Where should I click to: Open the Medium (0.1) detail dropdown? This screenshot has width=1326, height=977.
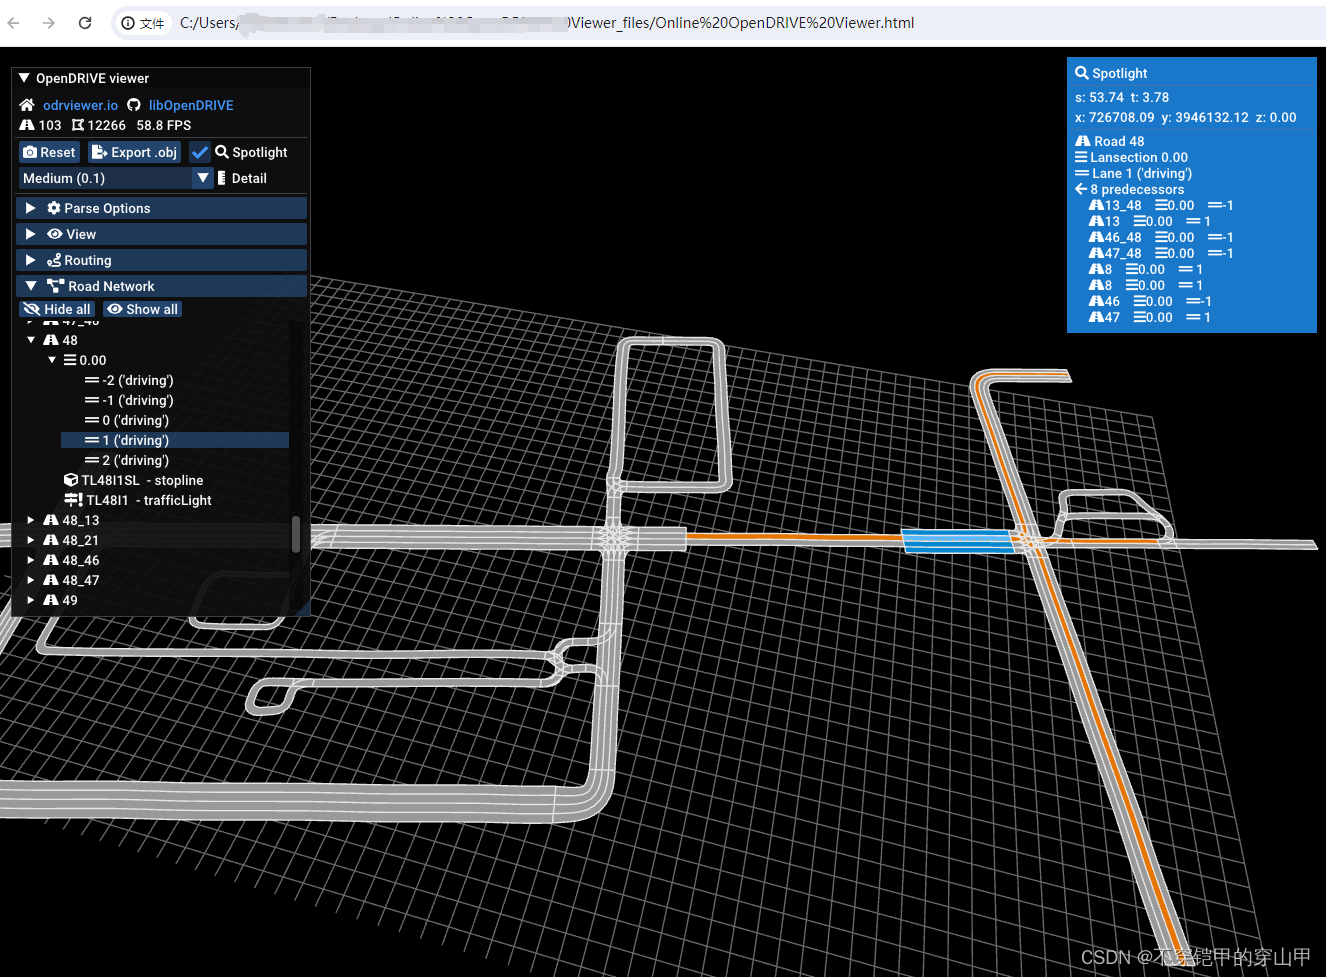coord(116,178)
